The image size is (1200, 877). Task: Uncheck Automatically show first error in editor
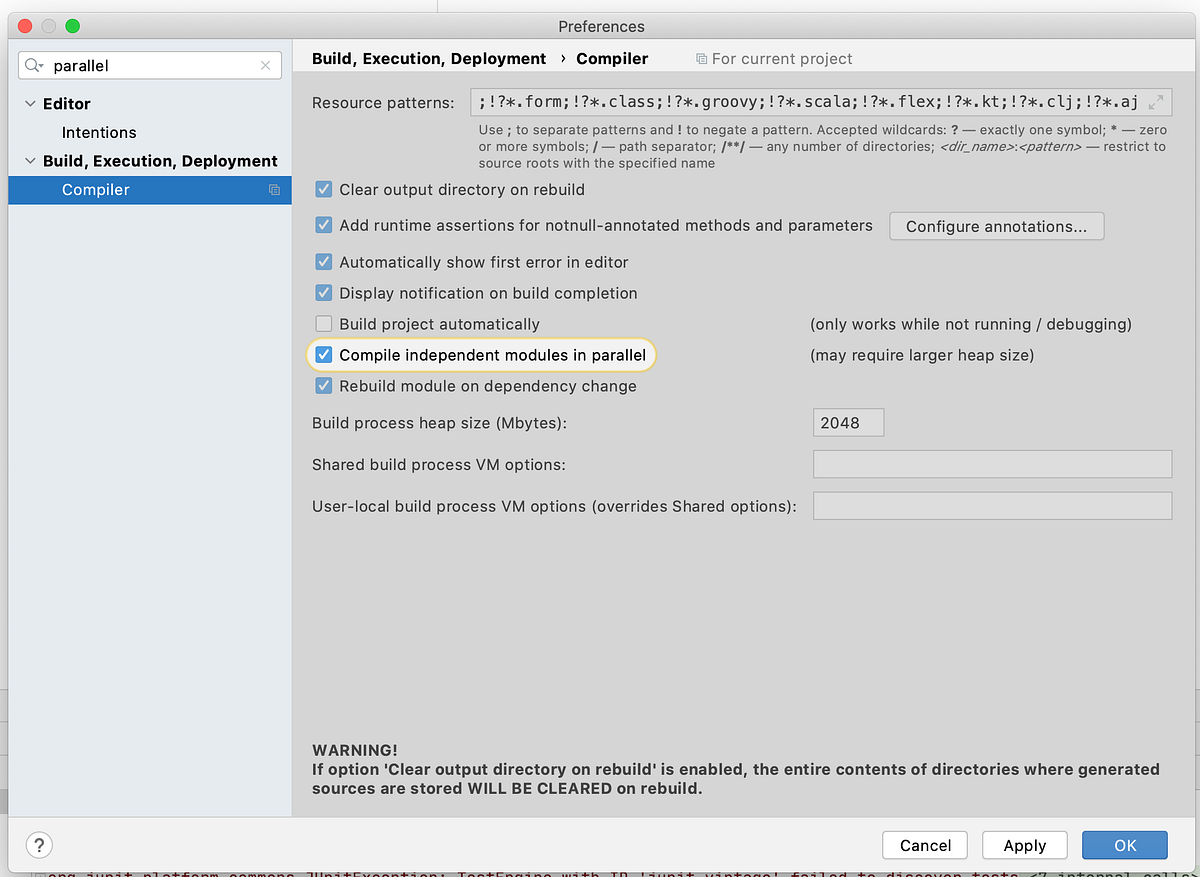click(323, 262)
